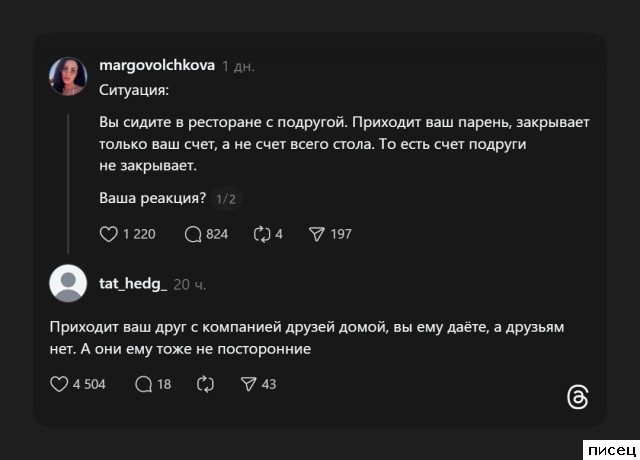Visit the tat_hedg_ username link
The image size is (640, 460).
coord(133,284)
